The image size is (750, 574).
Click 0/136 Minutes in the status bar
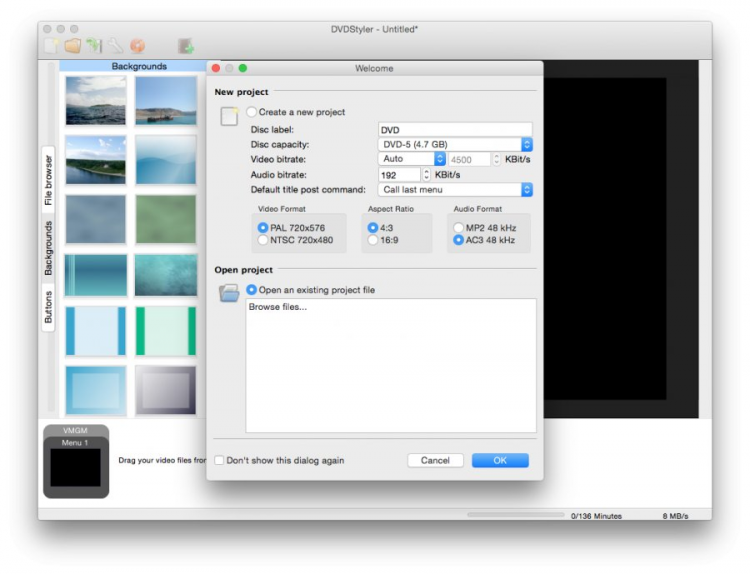(x=596, y=516)
